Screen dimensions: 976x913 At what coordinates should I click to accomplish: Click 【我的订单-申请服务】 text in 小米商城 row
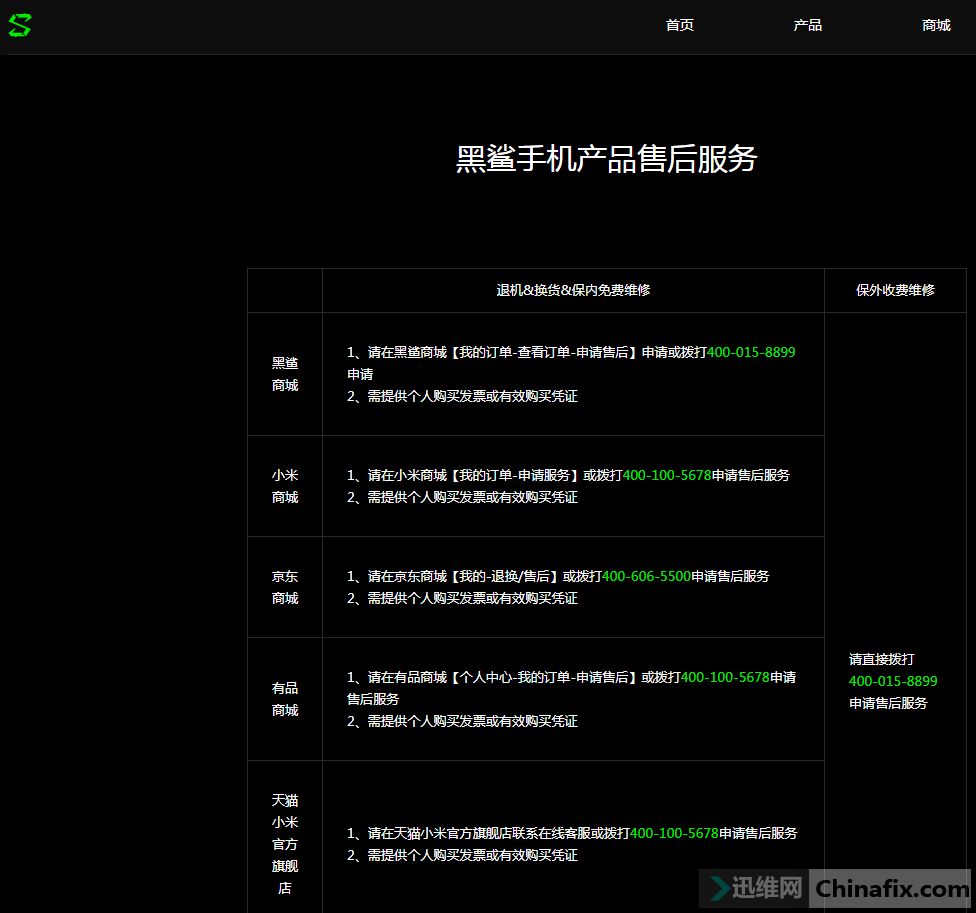[x=515, y=475]
